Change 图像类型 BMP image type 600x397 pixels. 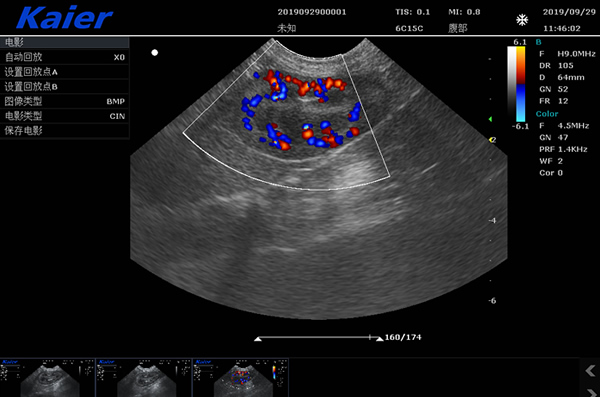(x=64, y=101)
